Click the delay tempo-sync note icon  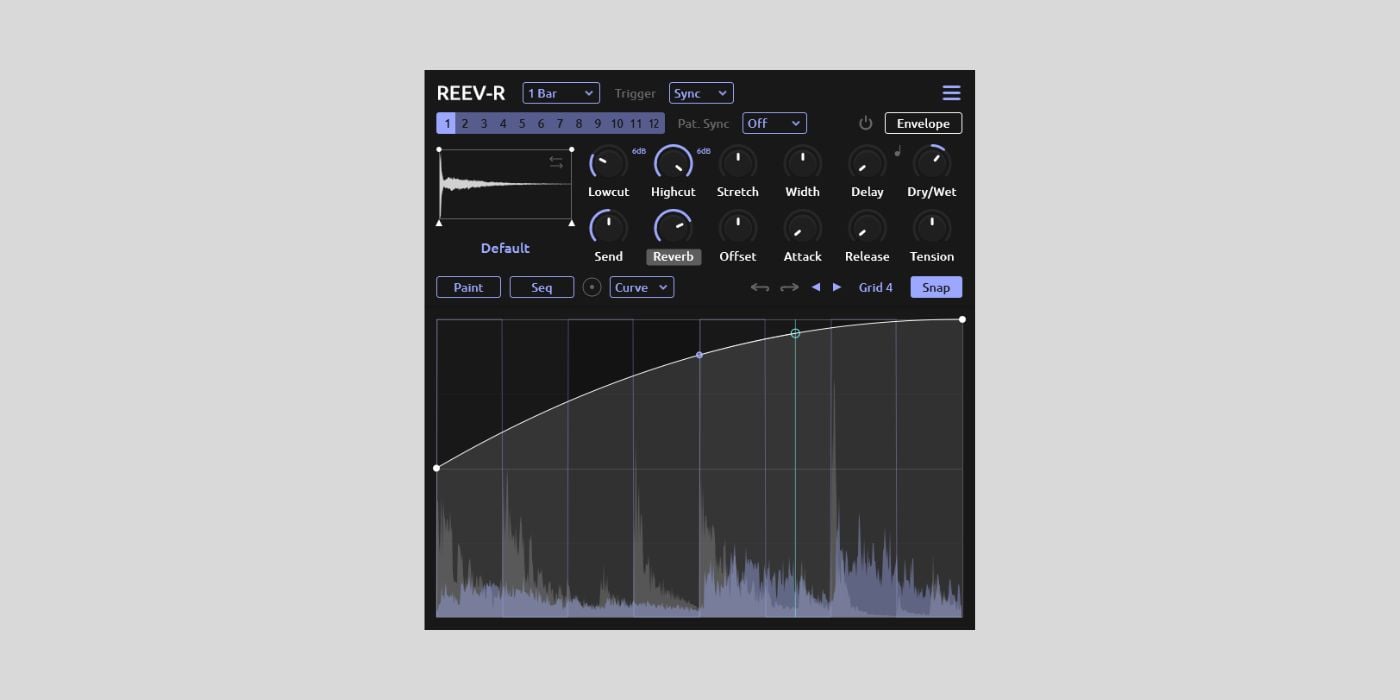pyautogui.click(x=898, y=151)
